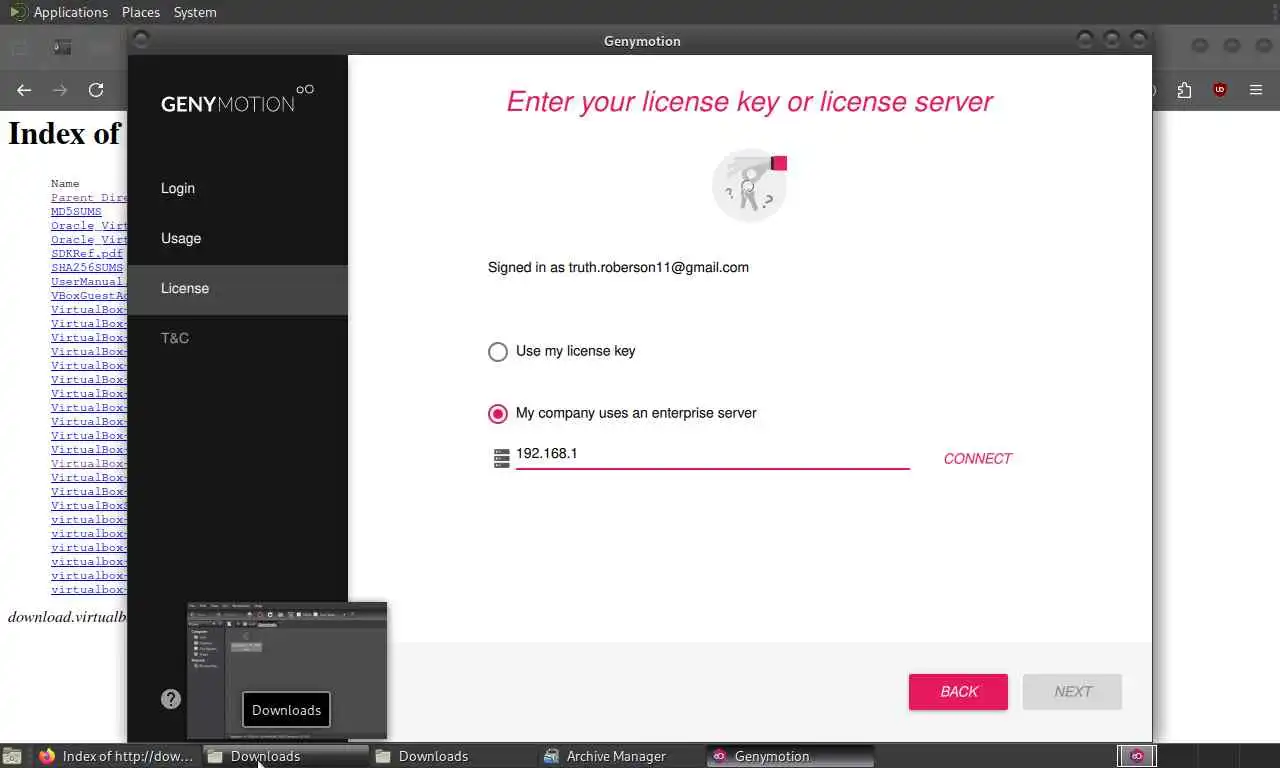1280x768 pixels.
Task: Click the show desktop icon in bottom panel
Action: point(12,757)
